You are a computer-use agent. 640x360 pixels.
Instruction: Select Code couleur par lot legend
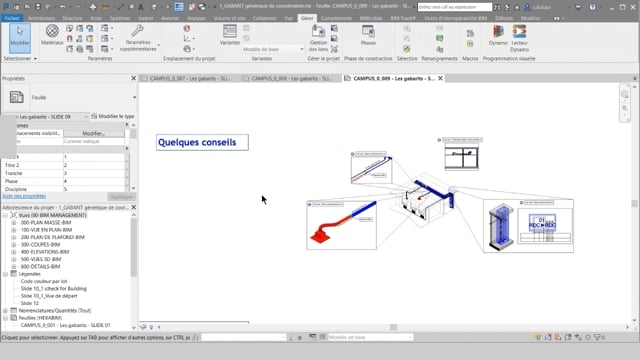tap(44, 281)
